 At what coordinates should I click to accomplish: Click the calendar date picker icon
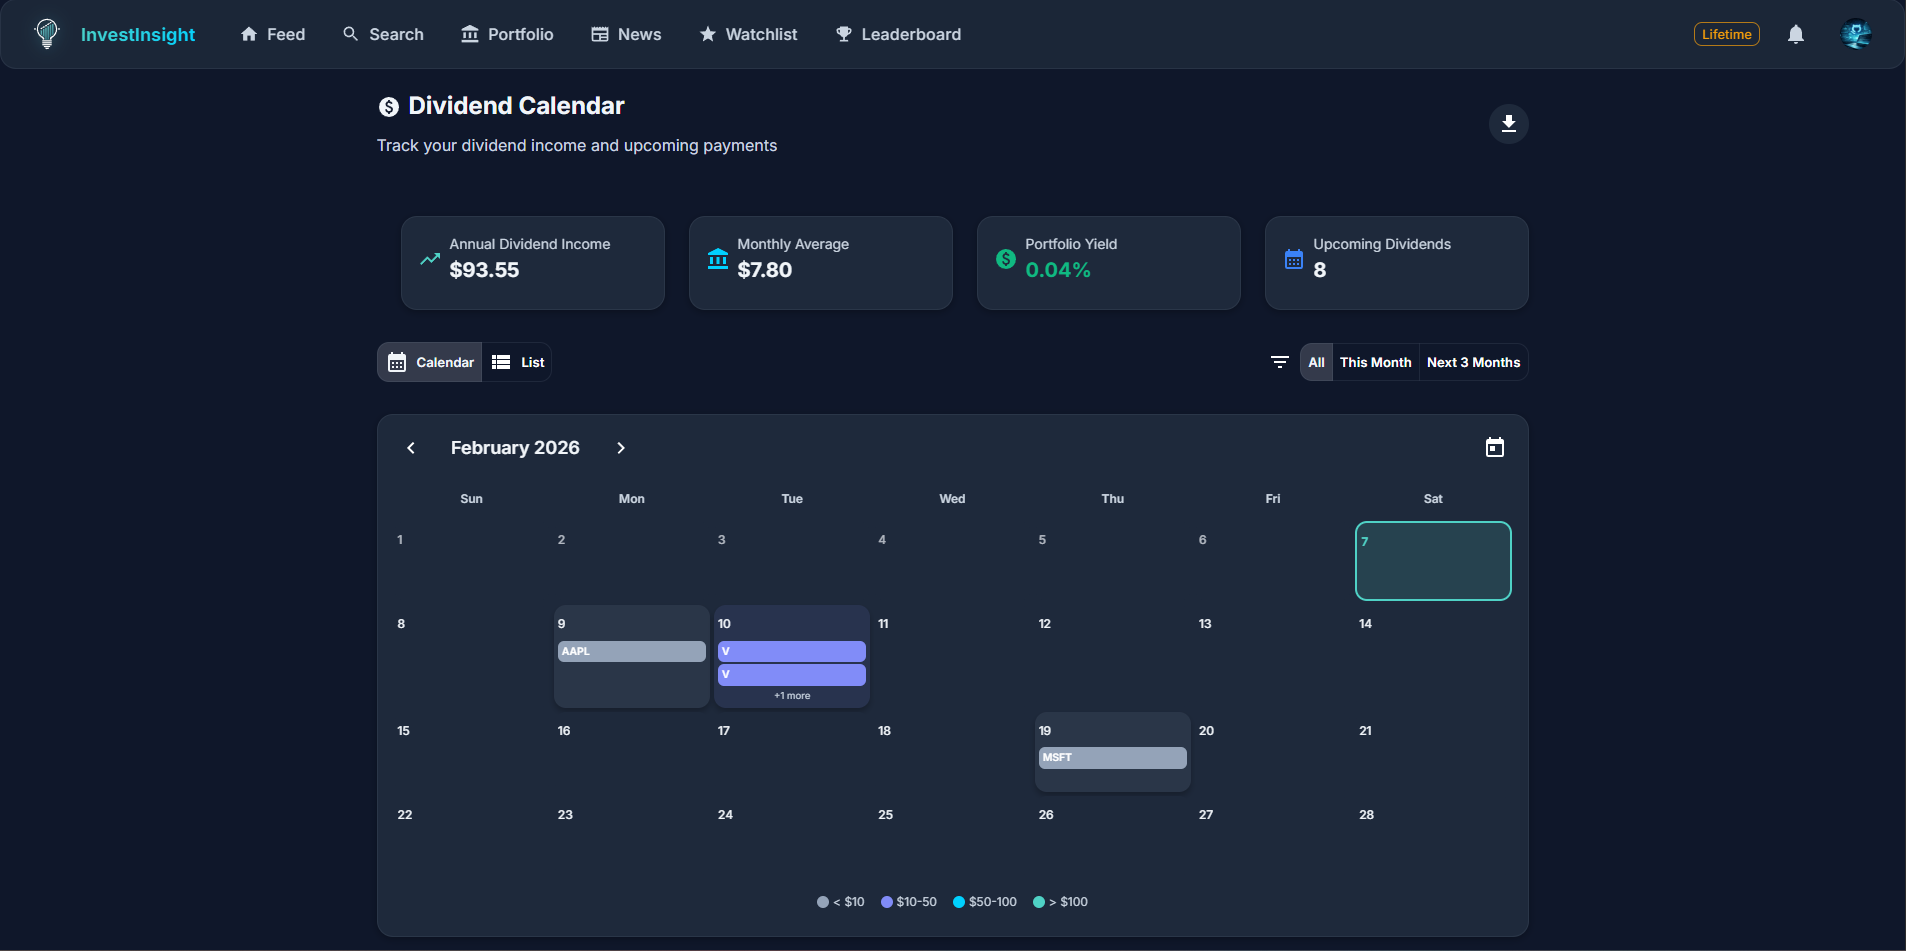tap(1494, 447)
